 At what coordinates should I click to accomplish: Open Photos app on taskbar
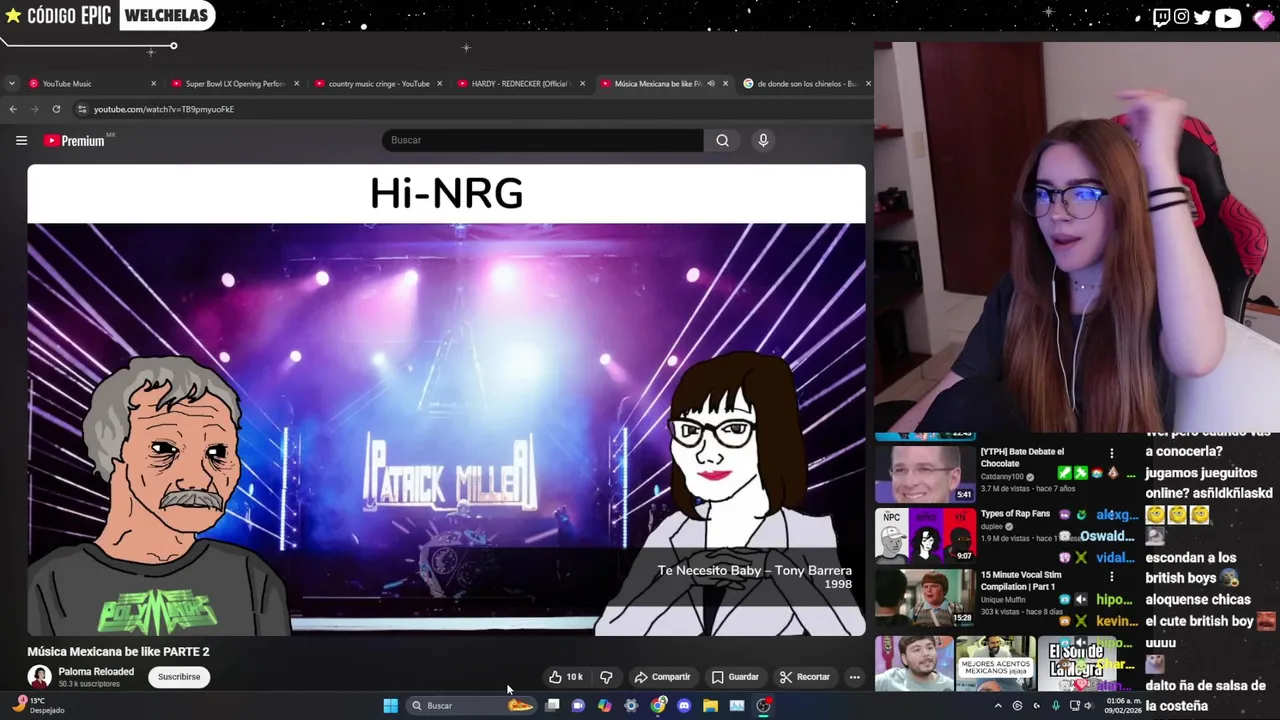pos(737,706)
